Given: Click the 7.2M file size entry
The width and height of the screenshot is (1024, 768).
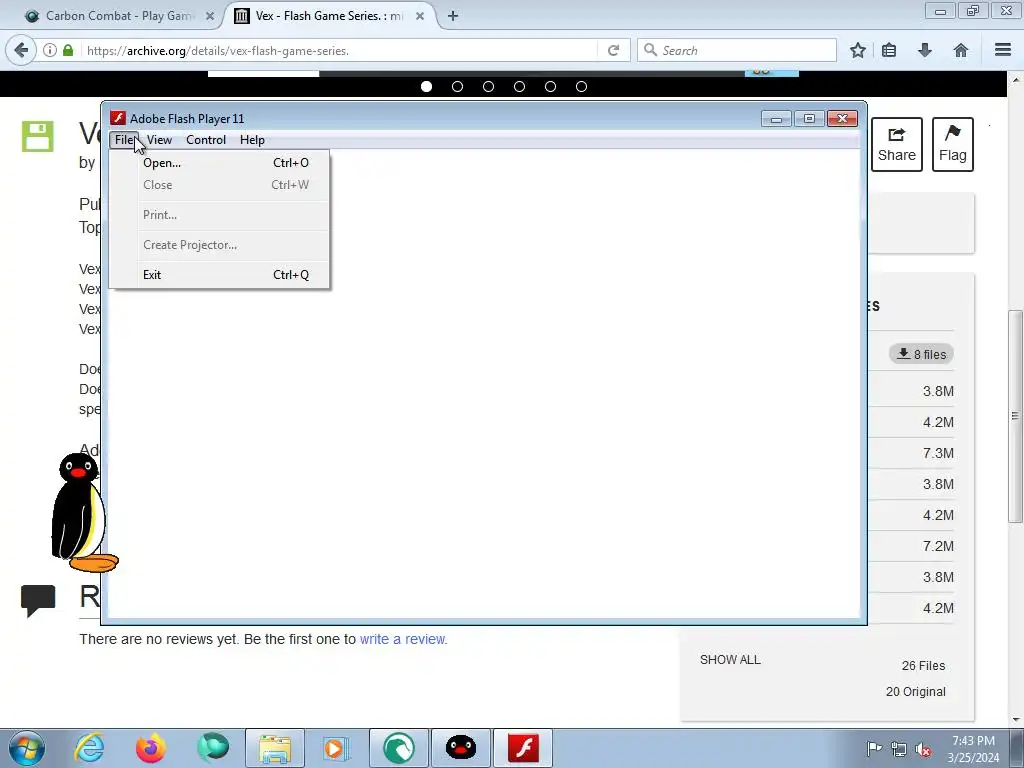Looking at the screenshot, I should pyautogui.click(x=938, y=546).
